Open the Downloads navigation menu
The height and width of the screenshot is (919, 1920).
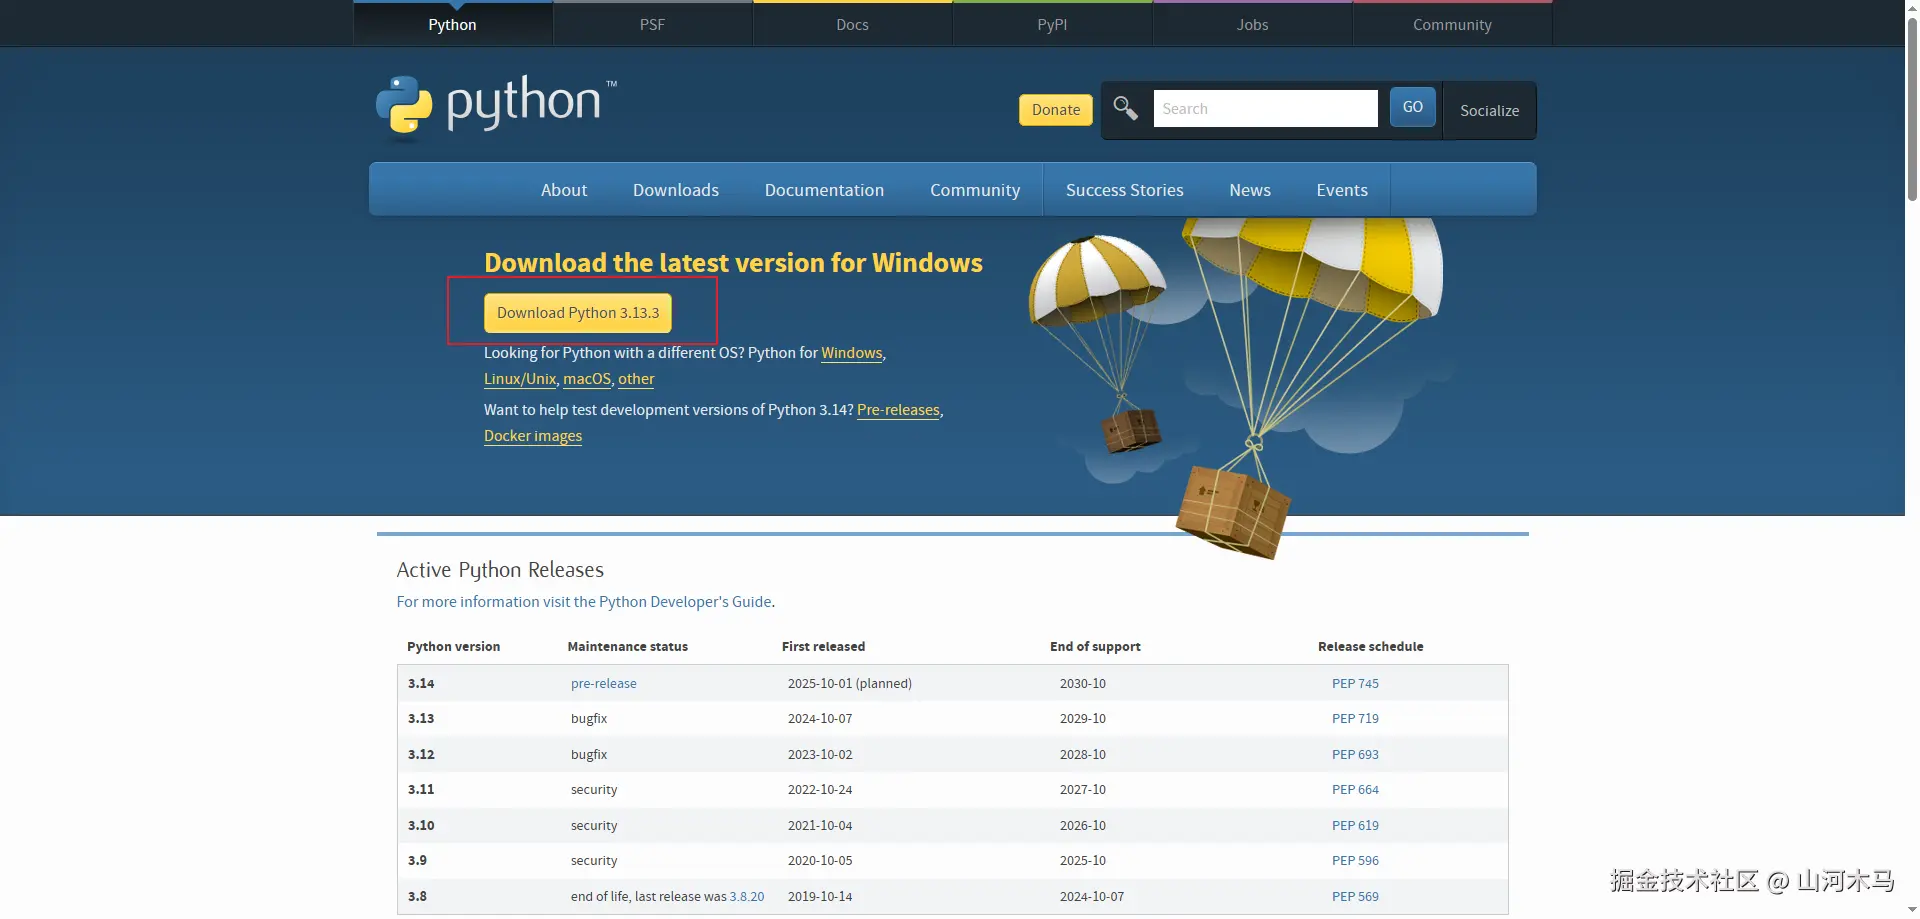676,190
